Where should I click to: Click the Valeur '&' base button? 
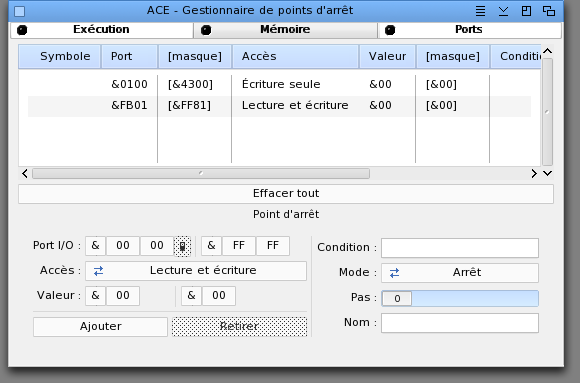click(x=95, y=296)
